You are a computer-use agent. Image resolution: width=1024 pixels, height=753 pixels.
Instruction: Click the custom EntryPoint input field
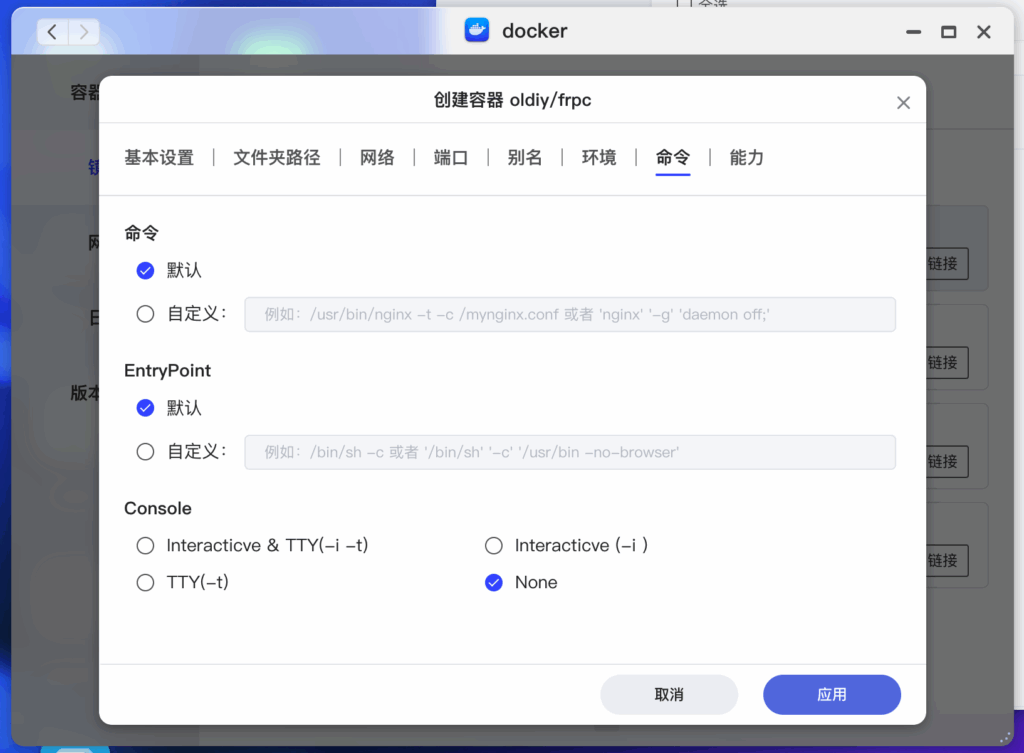pos(569,452)
